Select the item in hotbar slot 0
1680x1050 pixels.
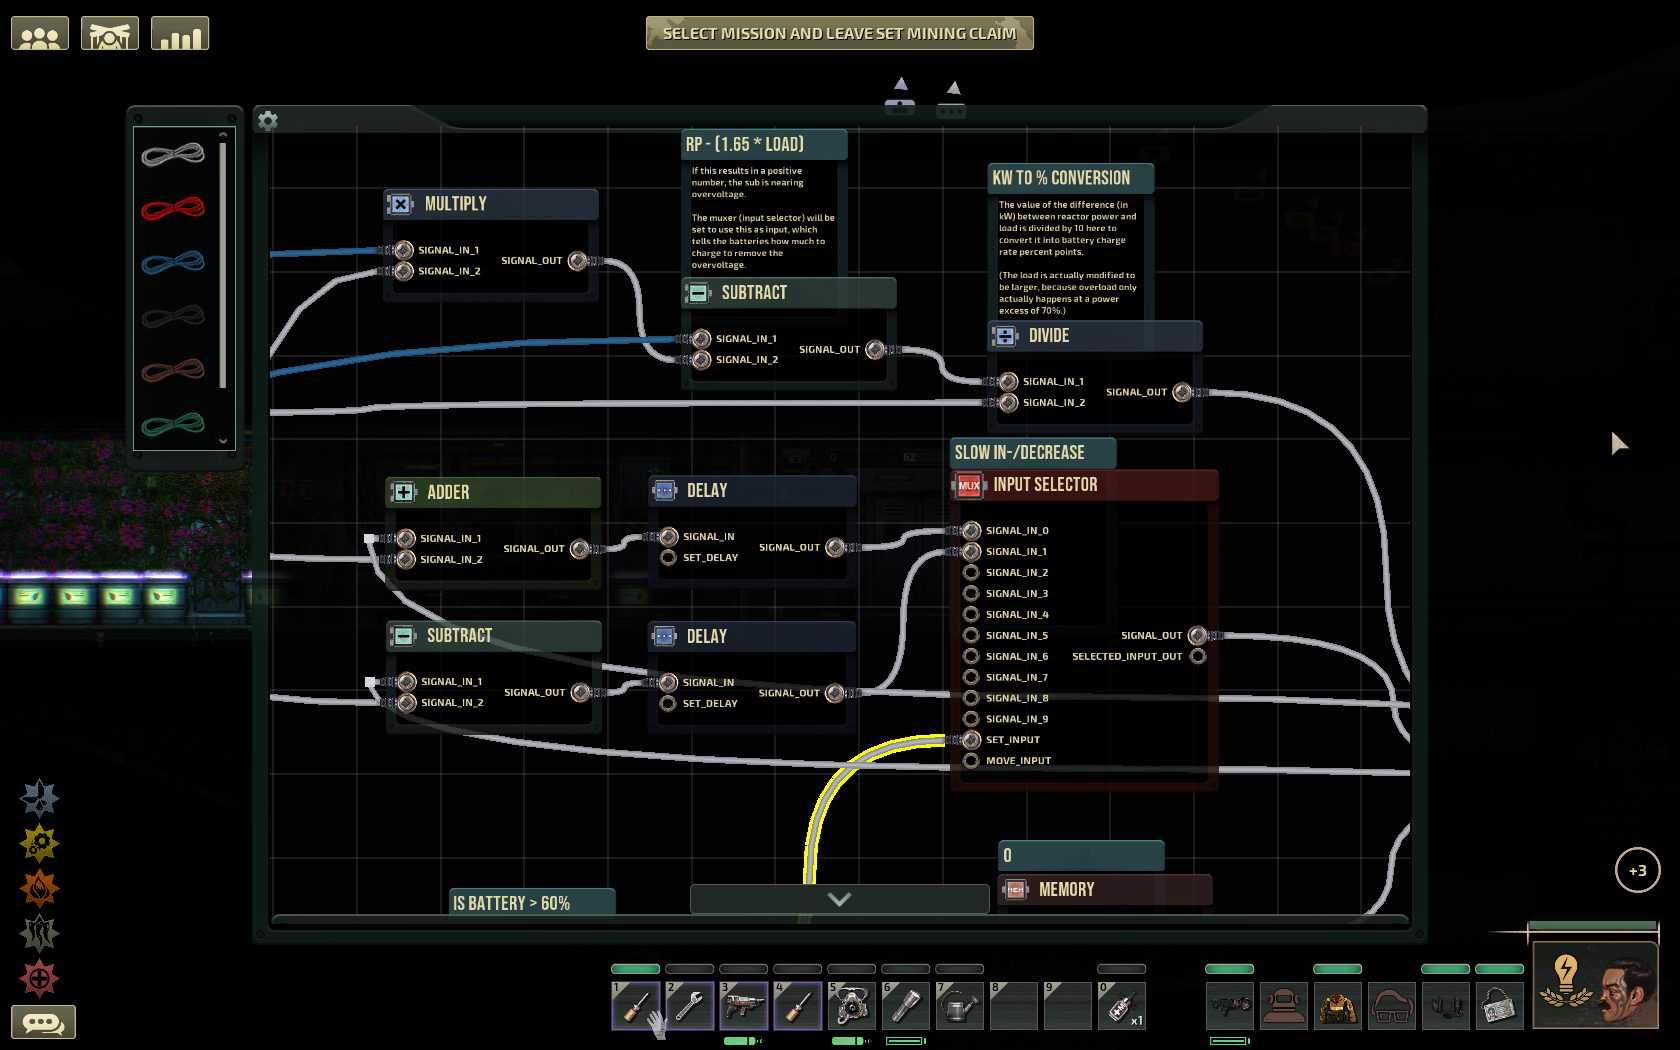tap(1122, 1005)
